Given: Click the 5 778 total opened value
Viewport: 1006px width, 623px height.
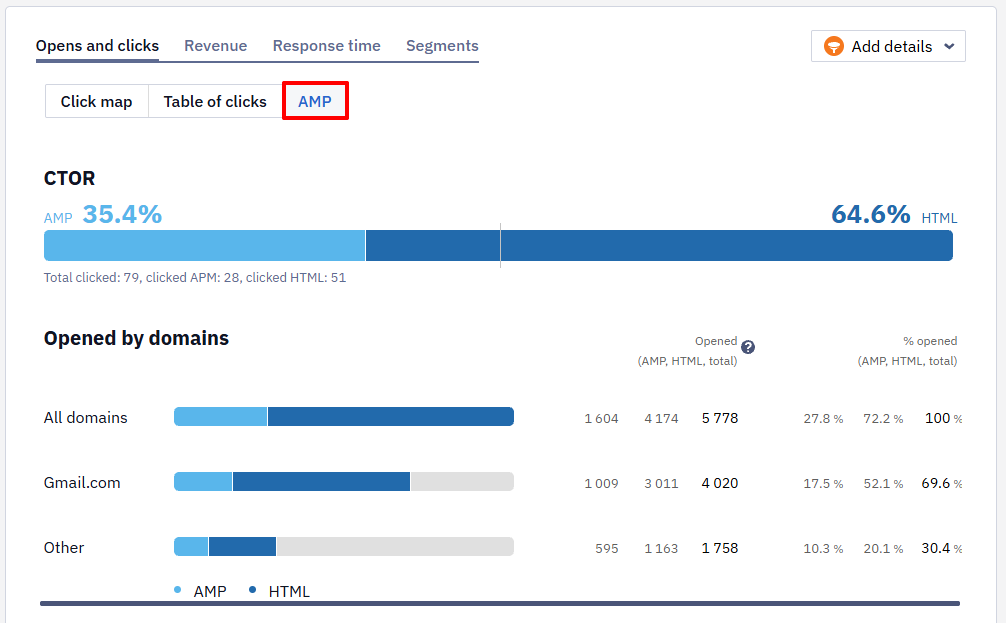Looking at the screenshot, I should [720, 418].
